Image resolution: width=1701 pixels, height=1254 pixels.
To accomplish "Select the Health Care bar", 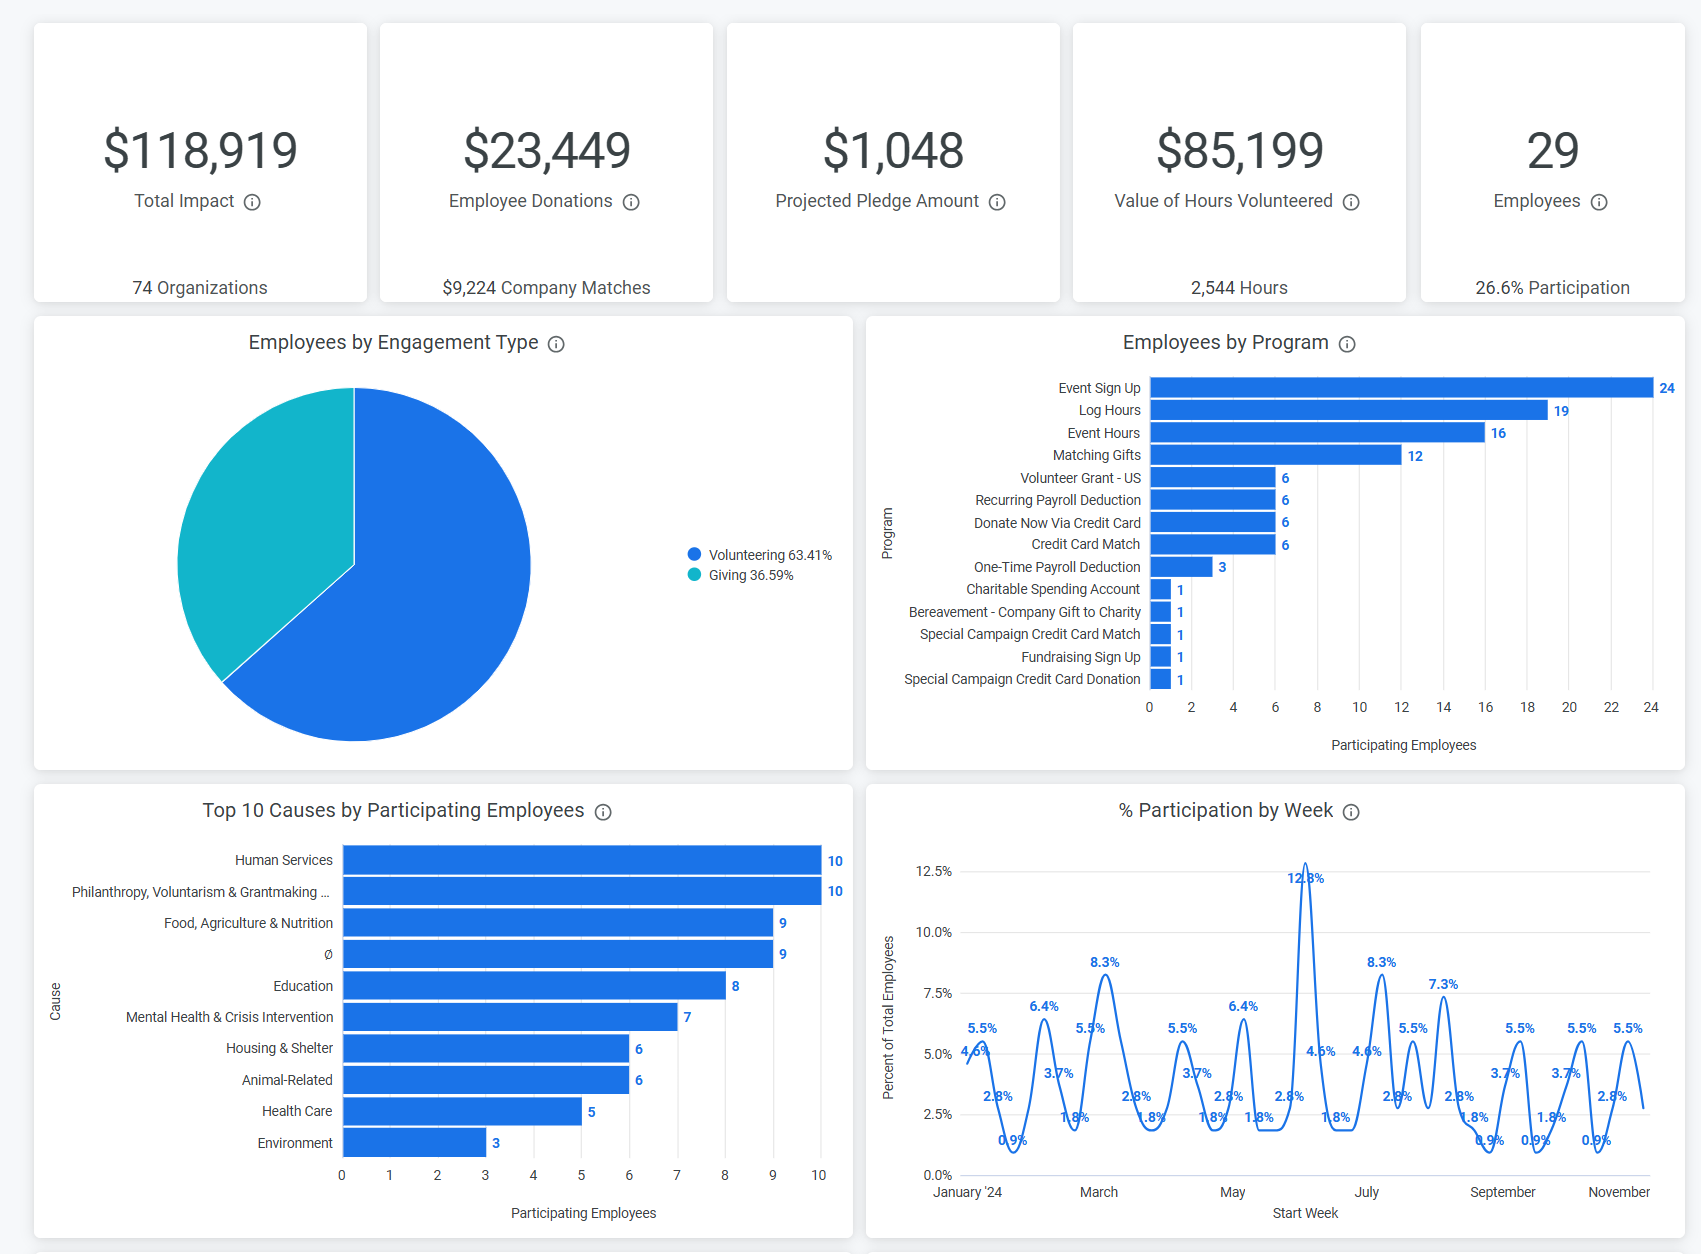I will (462, 1111).
